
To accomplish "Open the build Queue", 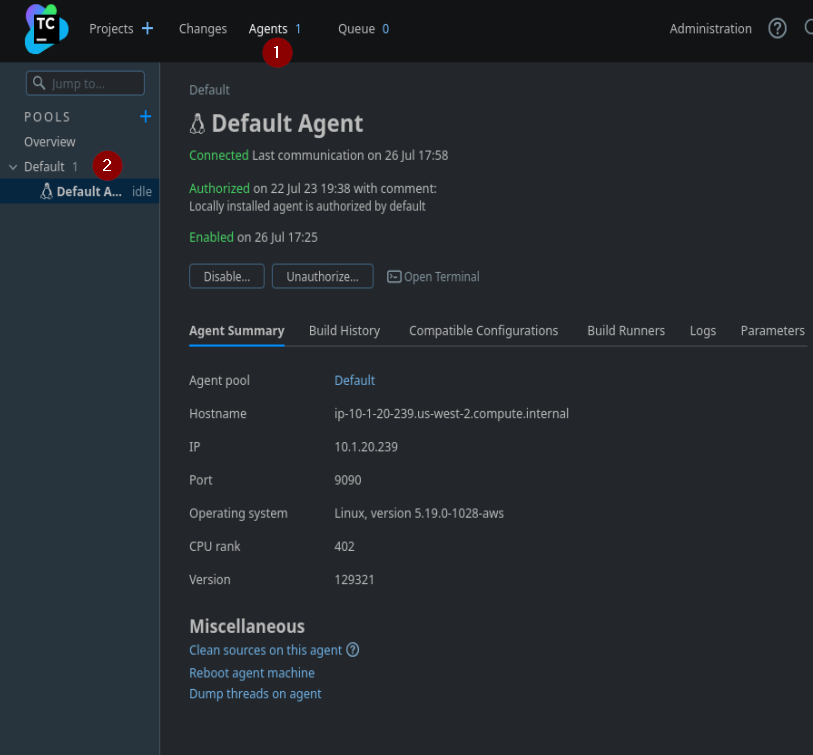I will point(356,29).
